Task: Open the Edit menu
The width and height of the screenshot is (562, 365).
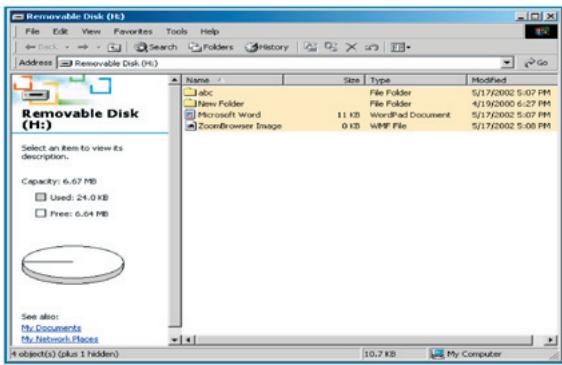Action: [60, 32]
